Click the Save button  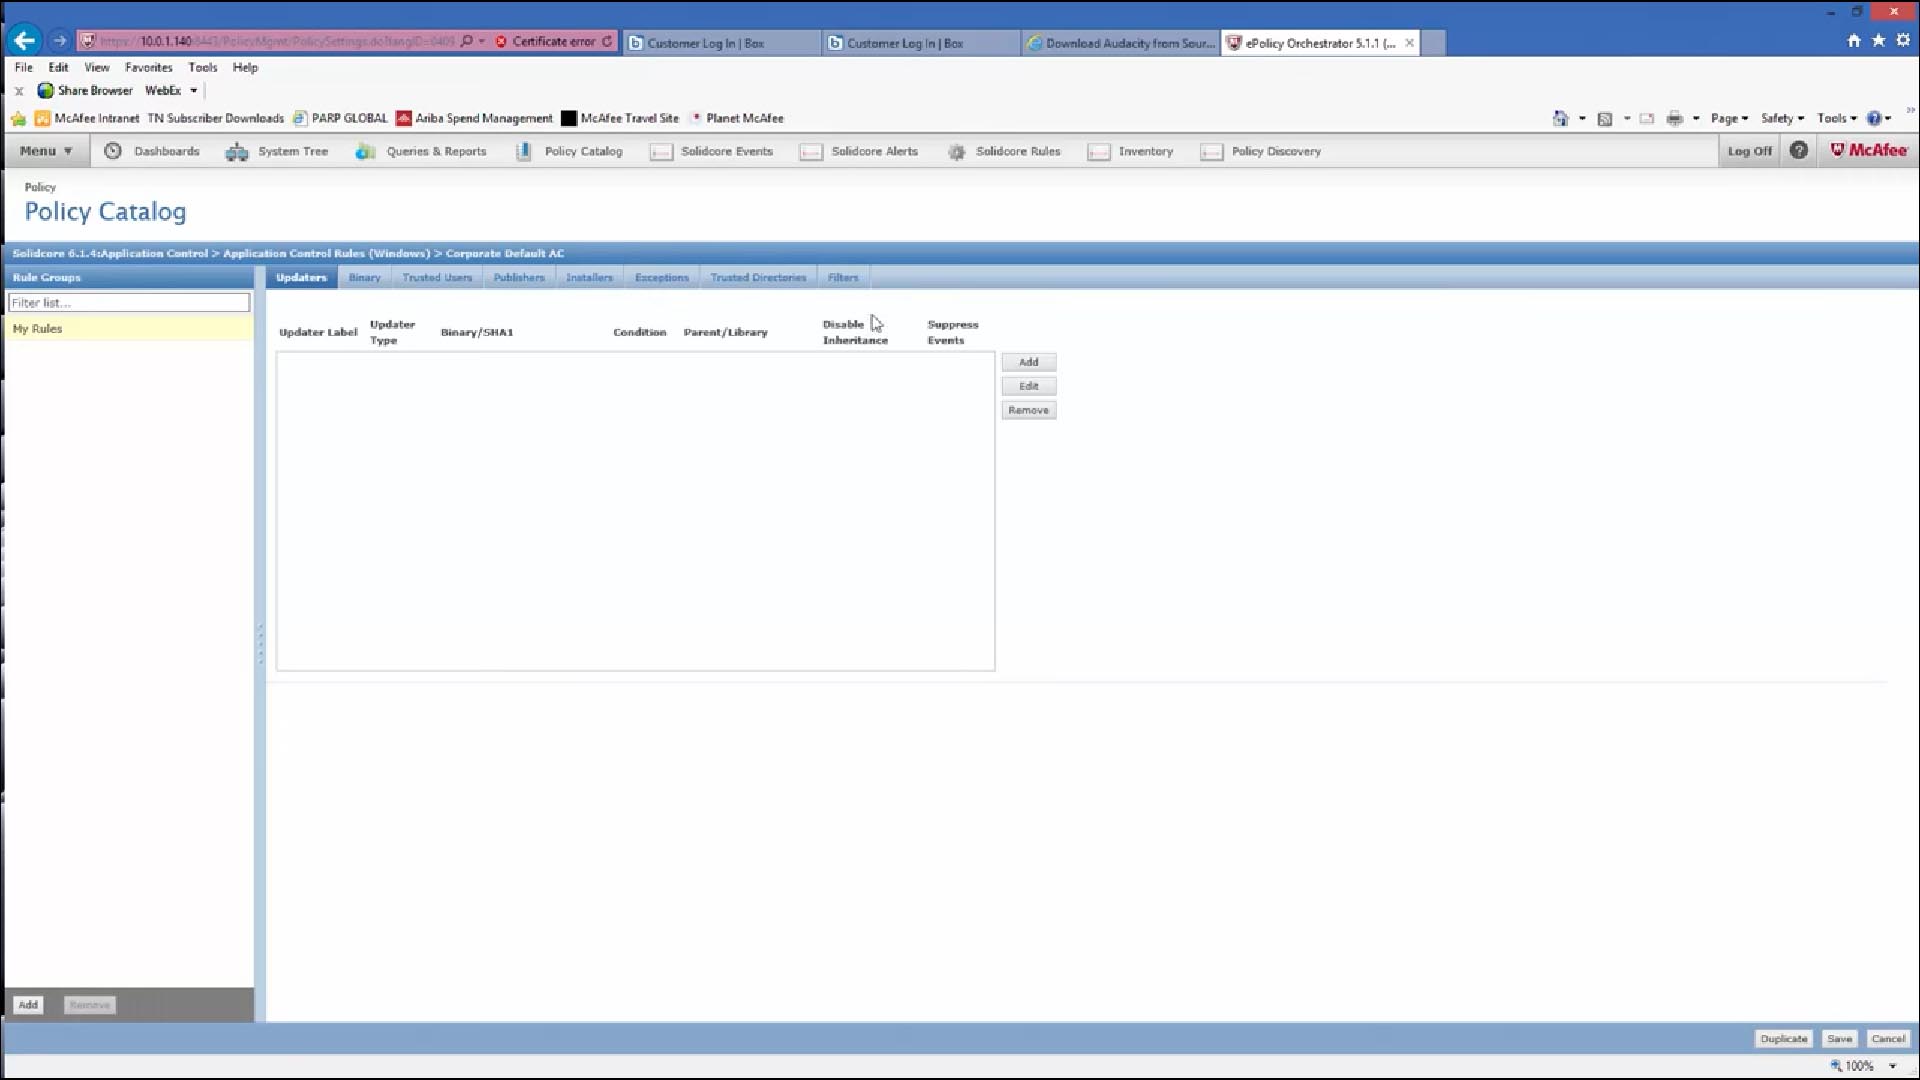[x=1839, y=1039]
